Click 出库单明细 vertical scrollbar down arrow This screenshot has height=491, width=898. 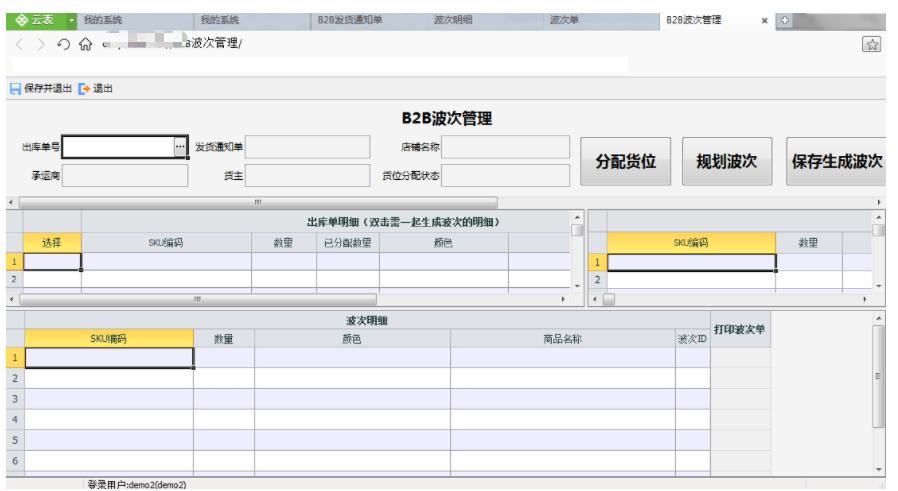(x=577, y=285)
